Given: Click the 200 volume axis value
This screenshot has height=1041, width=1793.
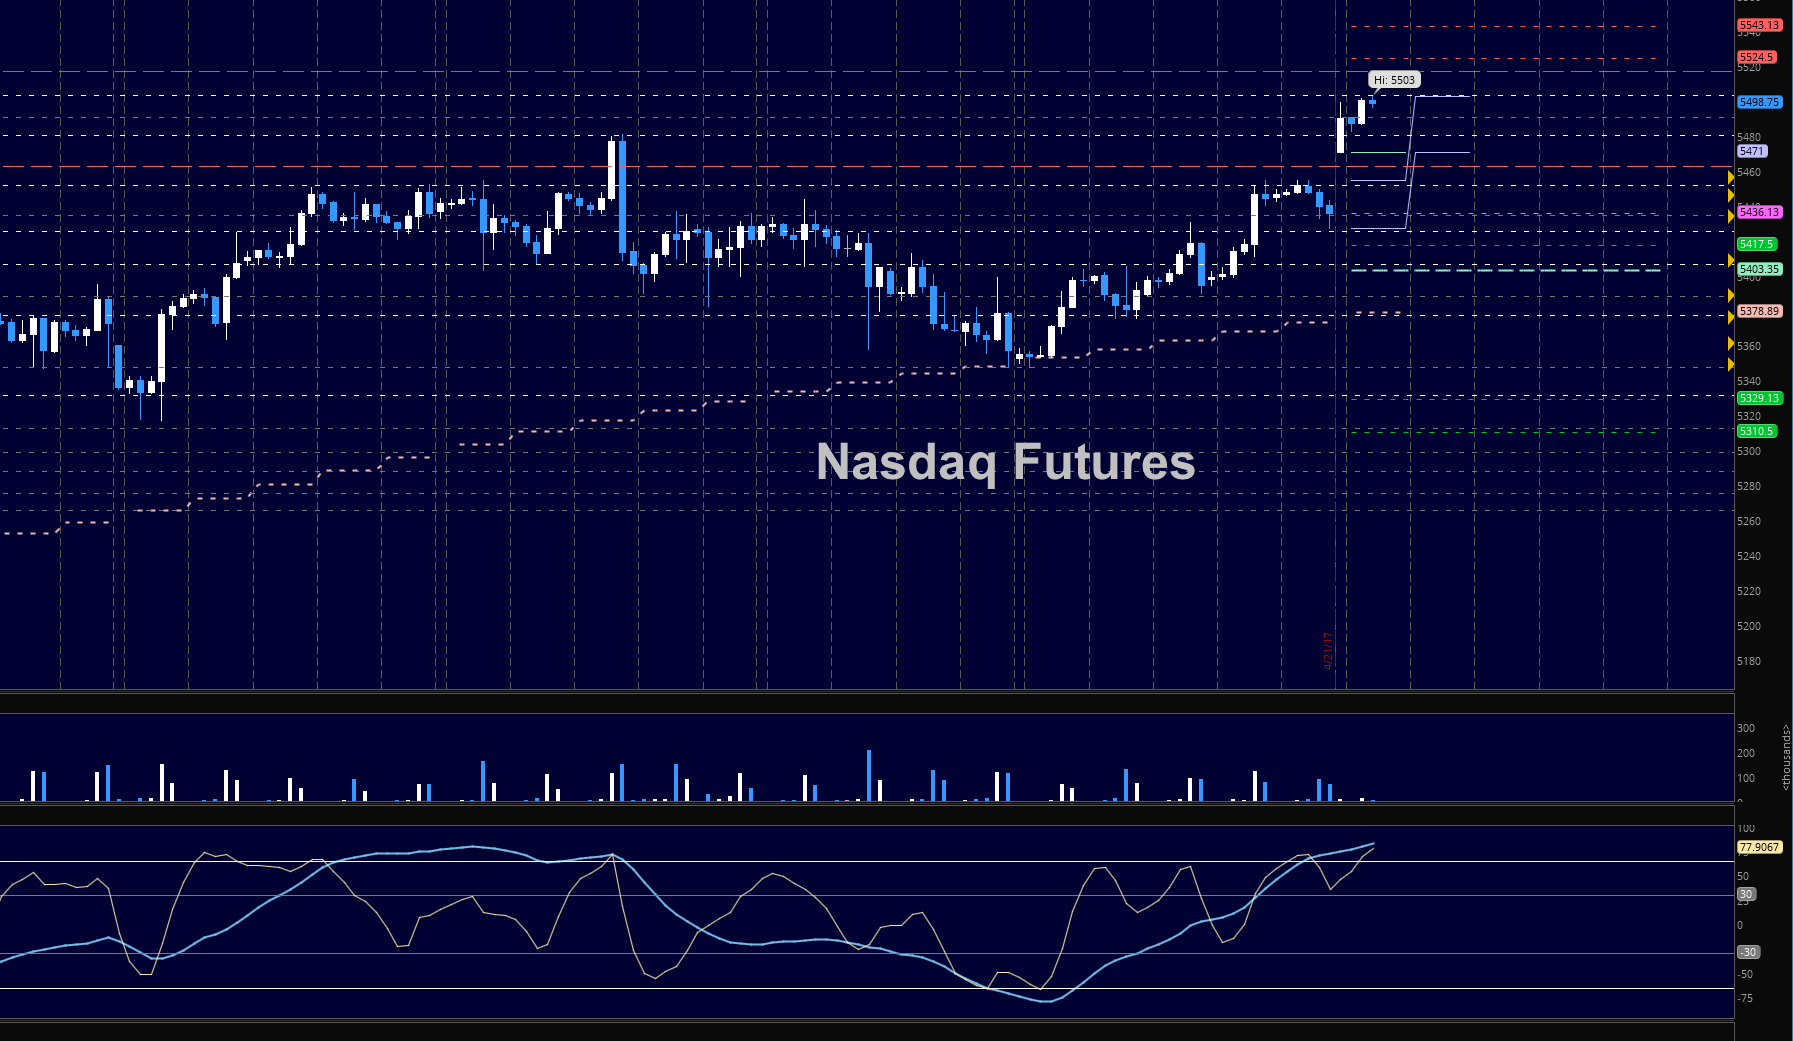Looking at the screenshot, I should point(1746,753).
